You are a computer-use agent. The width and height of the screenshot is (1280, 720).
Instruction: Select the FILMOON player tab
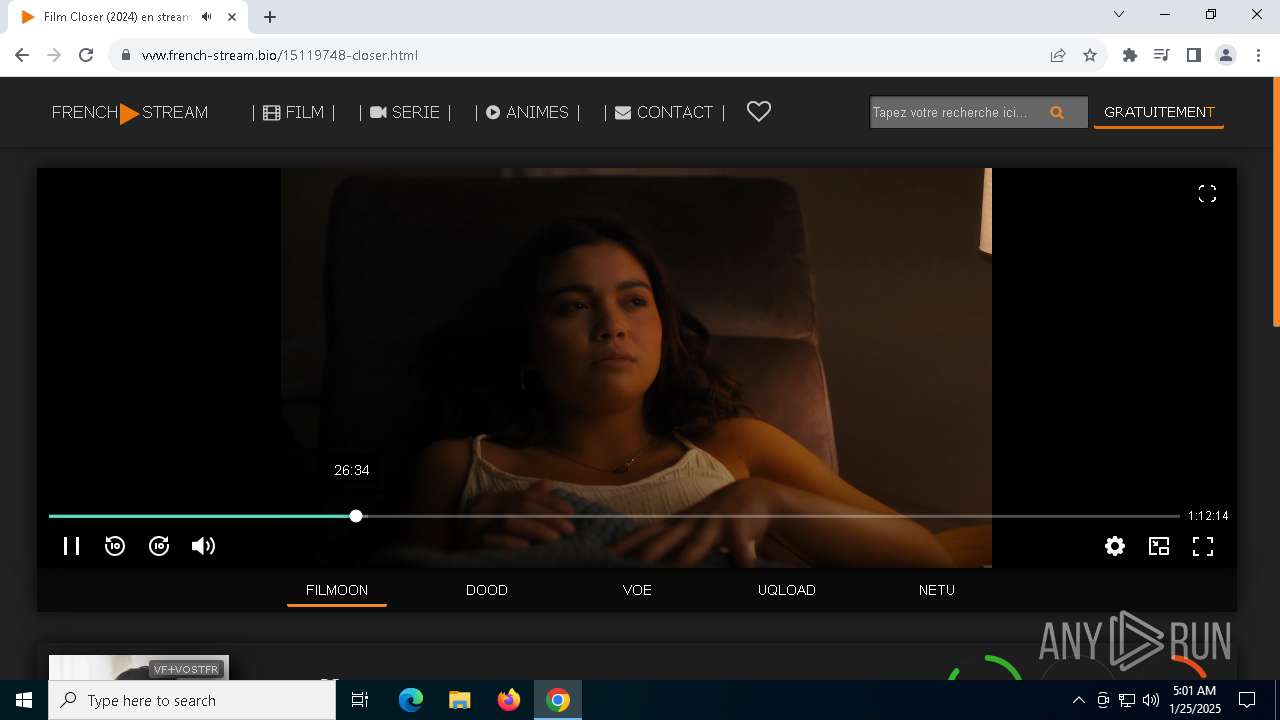coord(337,590)
